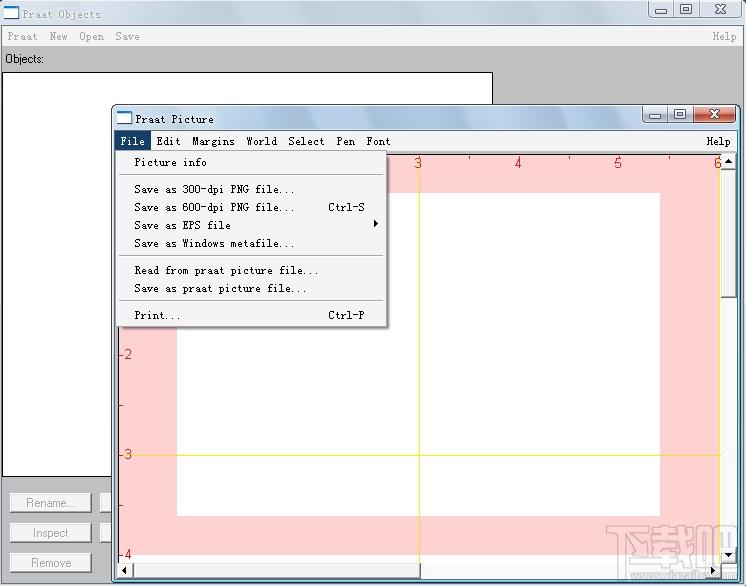Image resolution: width=746 pixels, height=586 pixels.
Task: Click Praat Picture window title icon
Action: pos(124,117)
